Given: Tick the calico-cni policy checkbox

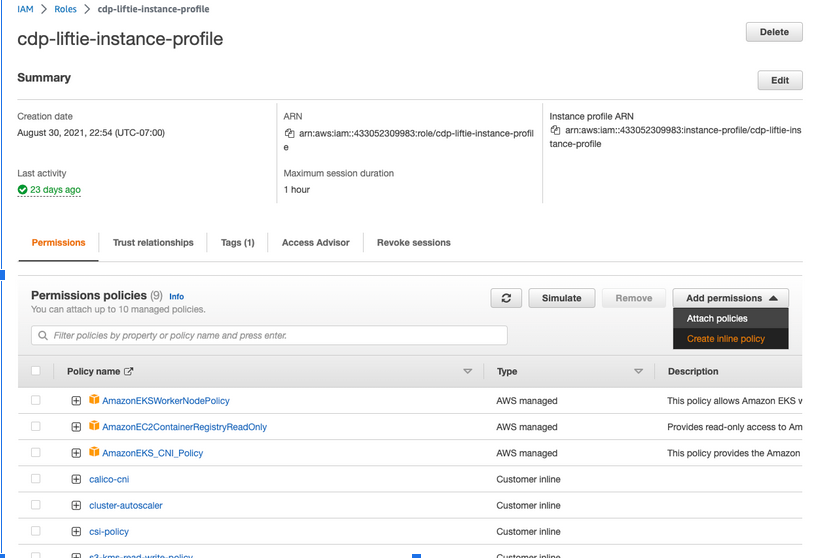Looking at the screenshot, I should (36, 479).
